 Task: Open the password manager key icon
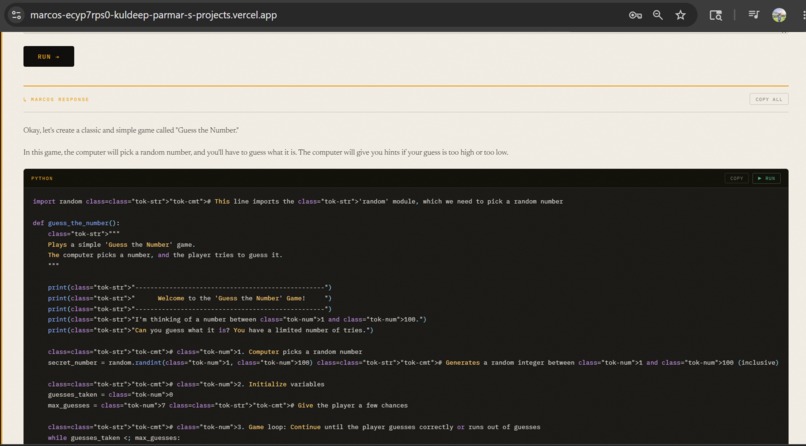click(x=635, y=15)
